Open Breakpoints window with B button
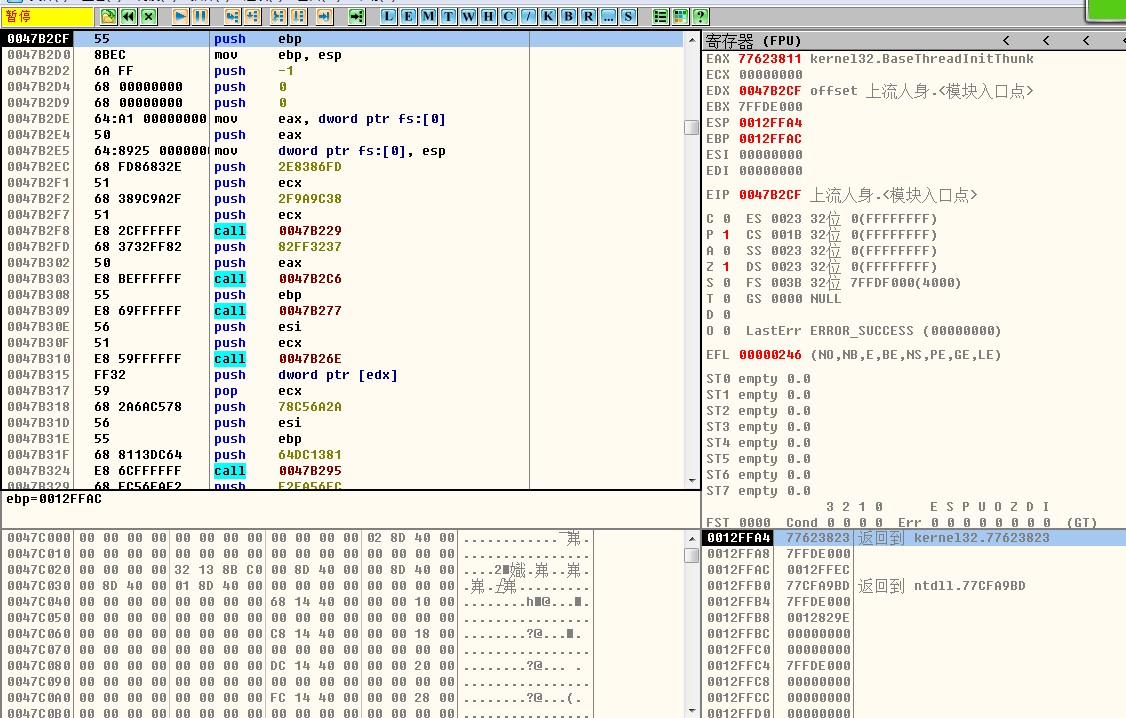Viewport: 1126px width, 718px height. click(x=568, y=16)
